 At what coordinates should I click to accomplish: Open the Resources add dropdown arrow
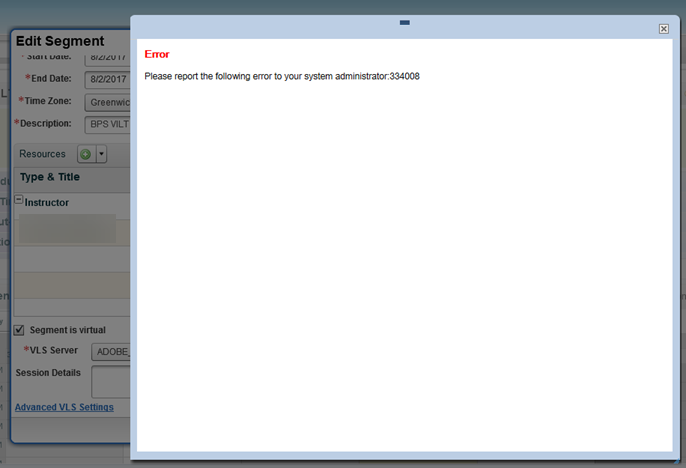click(x=101, y=154)
